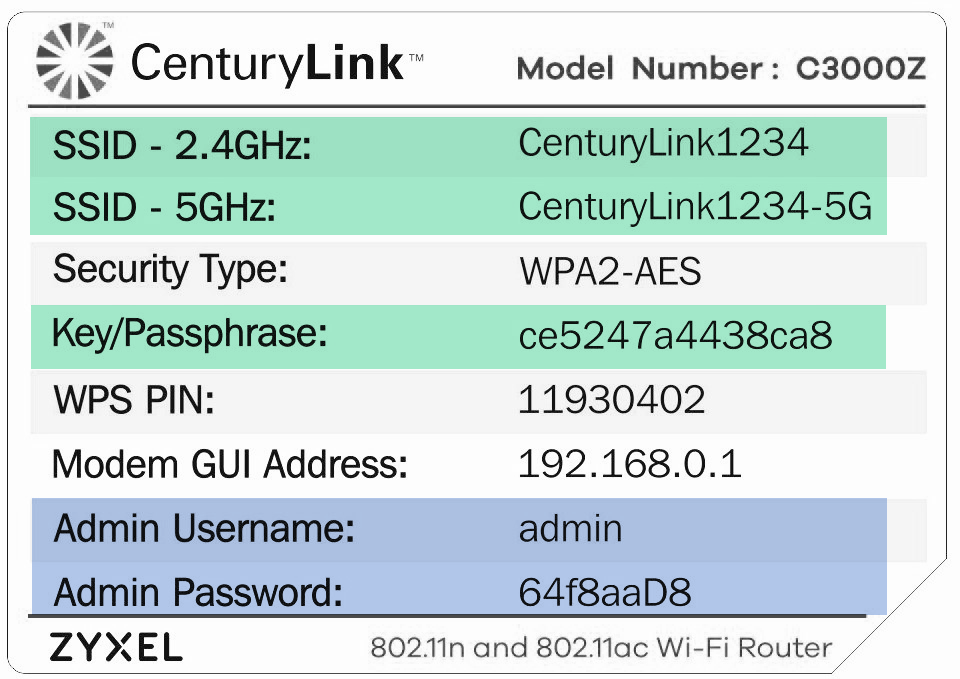Select the CenturyLink1234 network name

coord(663,143)
